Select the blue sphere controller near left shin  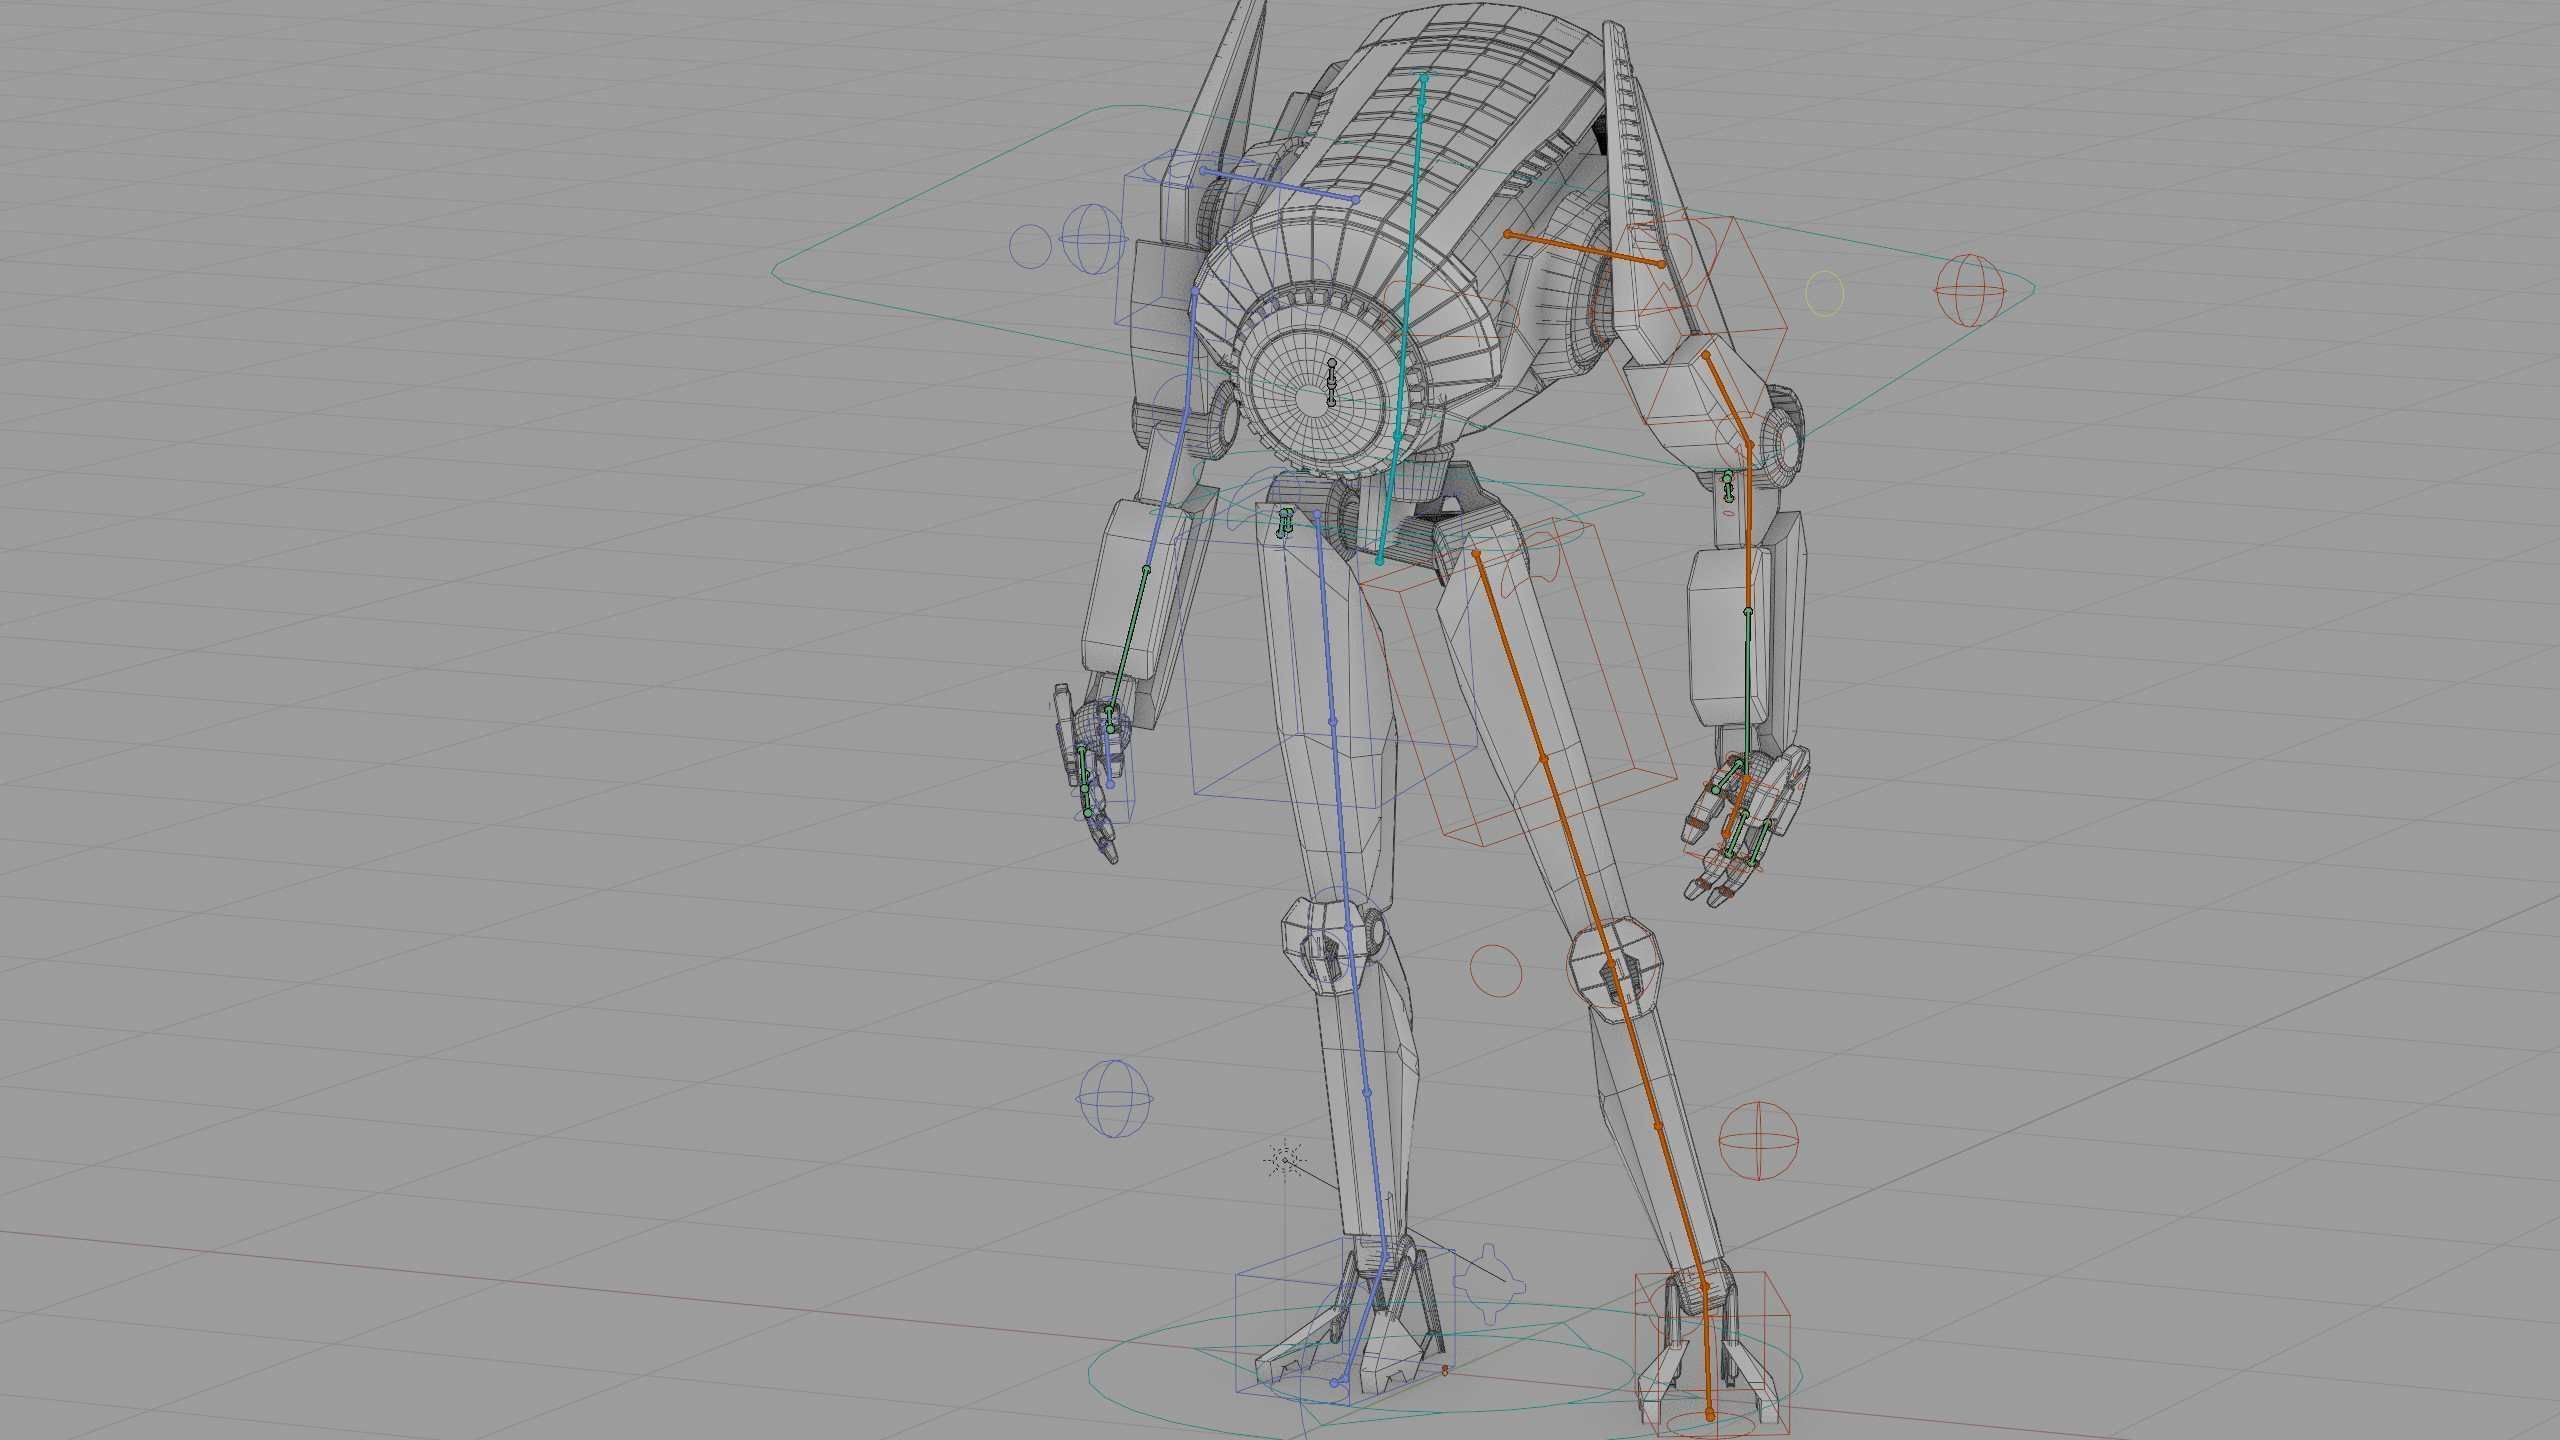coord(1114,1098)
